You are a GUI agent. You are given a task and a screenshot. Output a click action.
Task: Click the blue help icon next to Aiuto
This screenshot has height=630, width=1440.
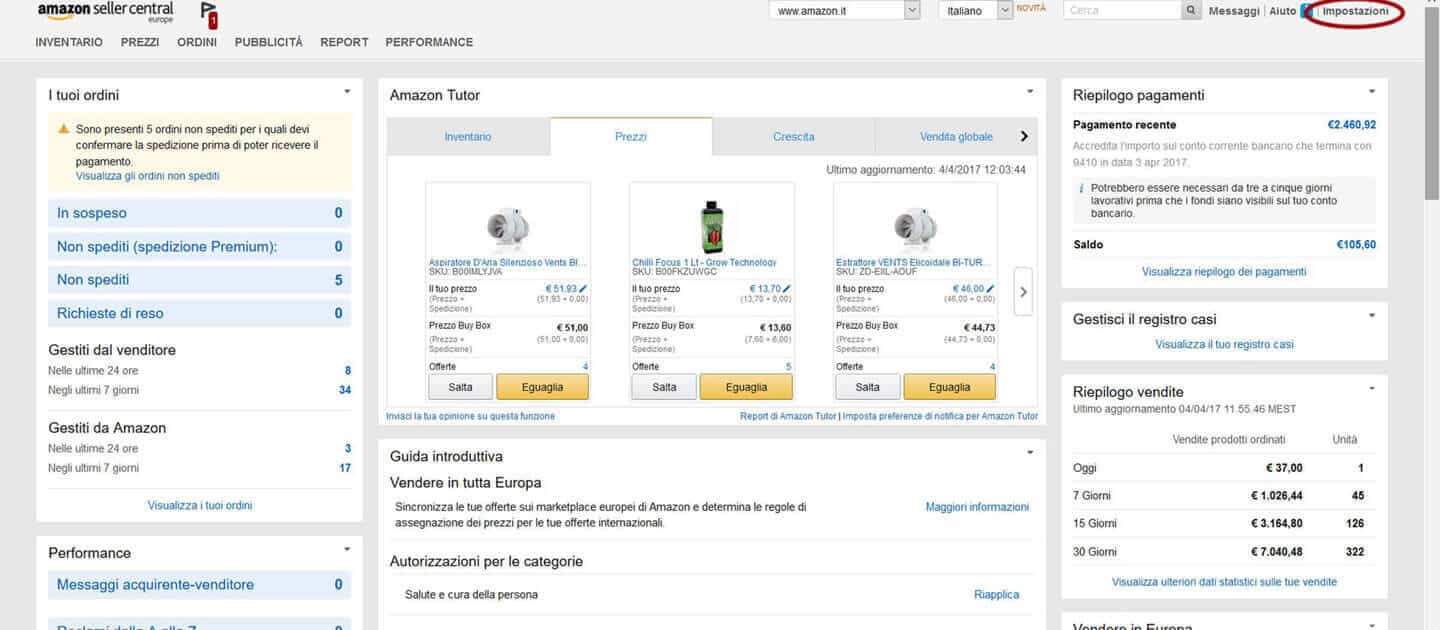pyautogui.click(x=1305, y=11)
